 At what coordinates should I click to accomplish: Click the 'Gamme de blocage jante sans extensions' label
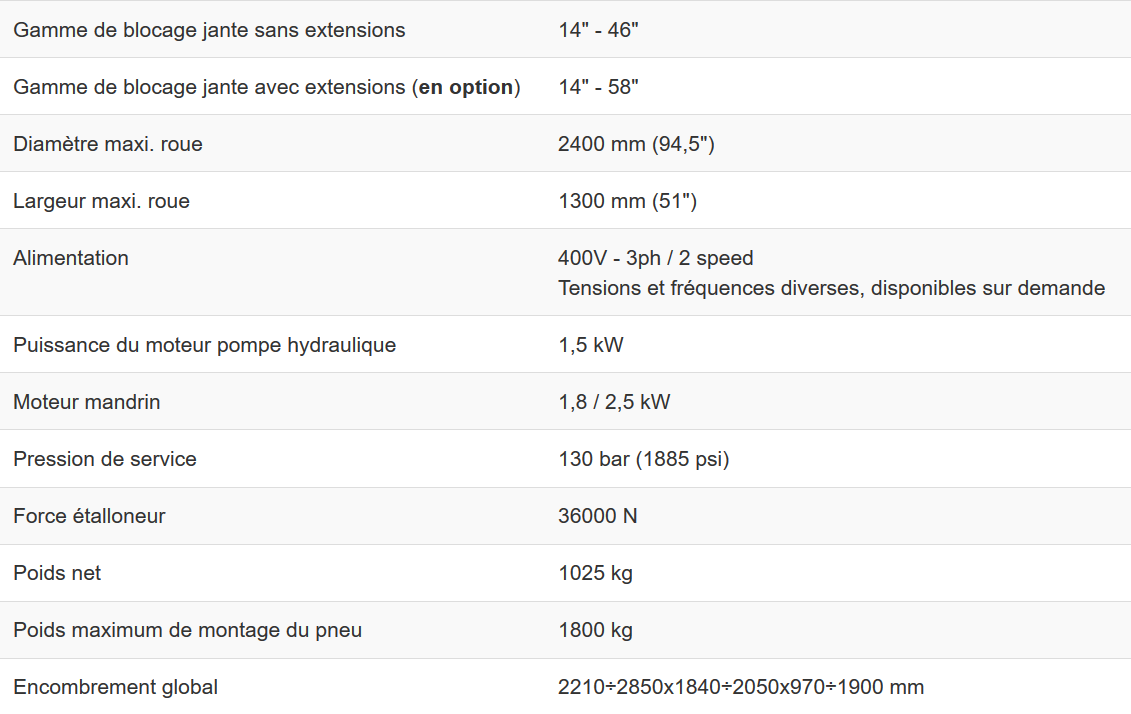click(x=209, y=30)
